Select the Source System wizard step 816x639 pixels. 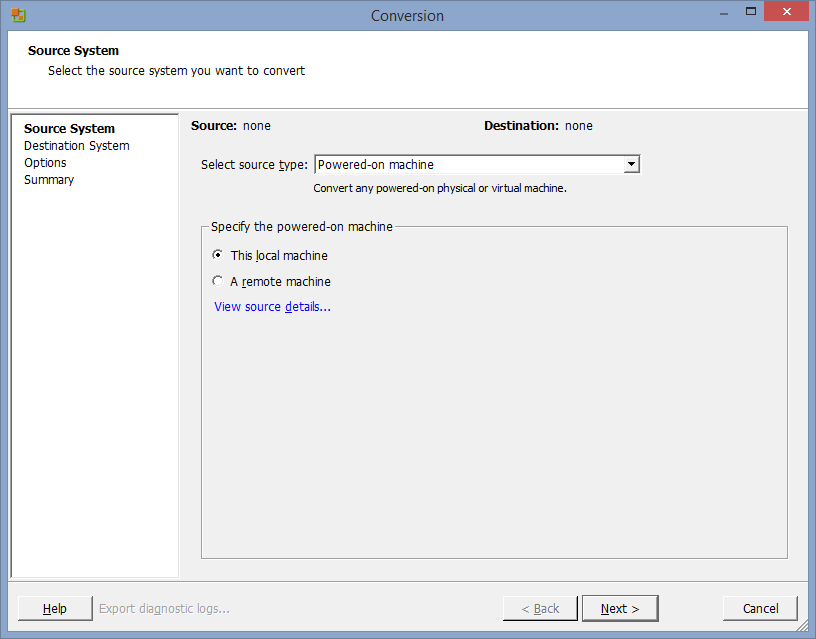[x=69, y=129]
